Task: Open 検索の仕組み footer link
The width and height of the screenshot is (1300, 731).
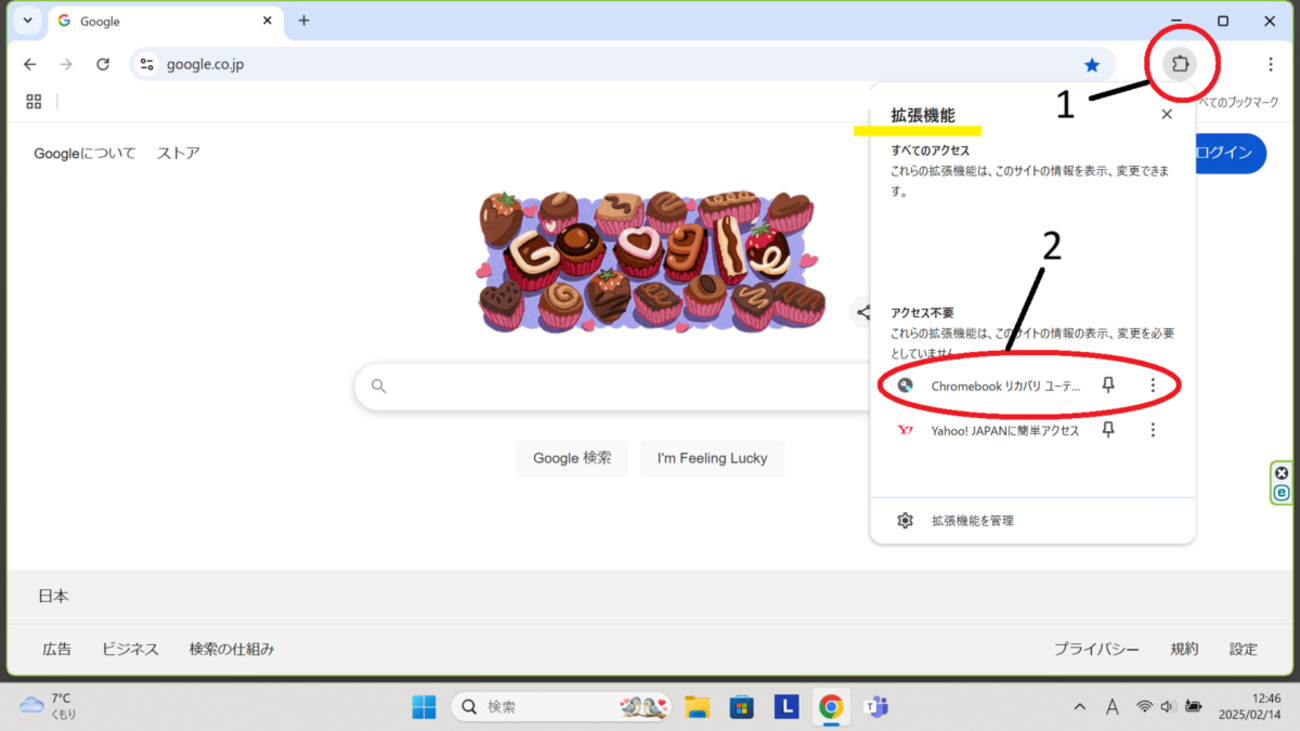Action: tap(232, 649)
